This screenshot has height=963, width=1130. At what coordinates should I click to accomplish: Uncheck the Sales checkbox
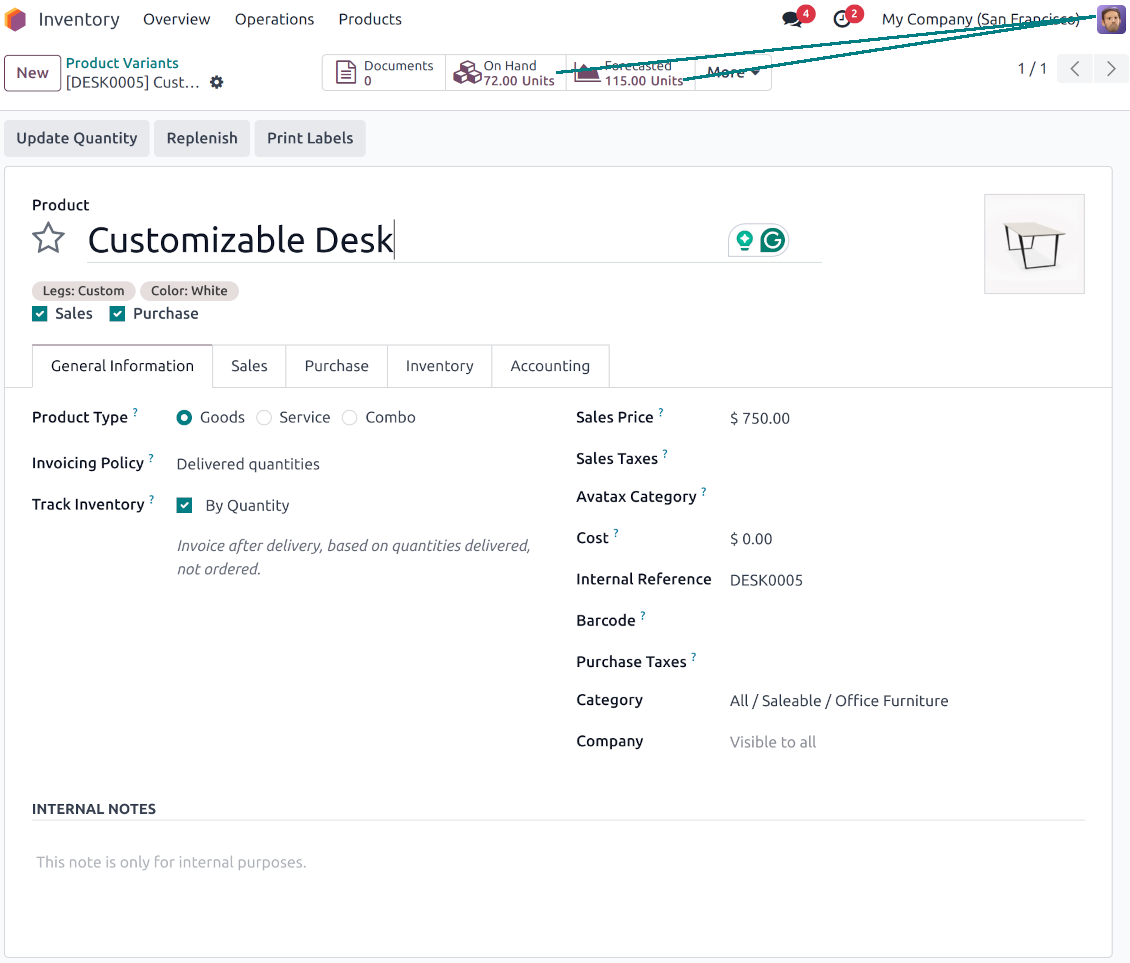tap(40, 314)
